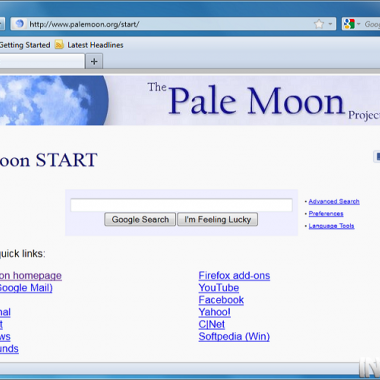Viewport: 380px width, 380px height.
Task: Open the Google Mail link
Action: coord(26,288)
